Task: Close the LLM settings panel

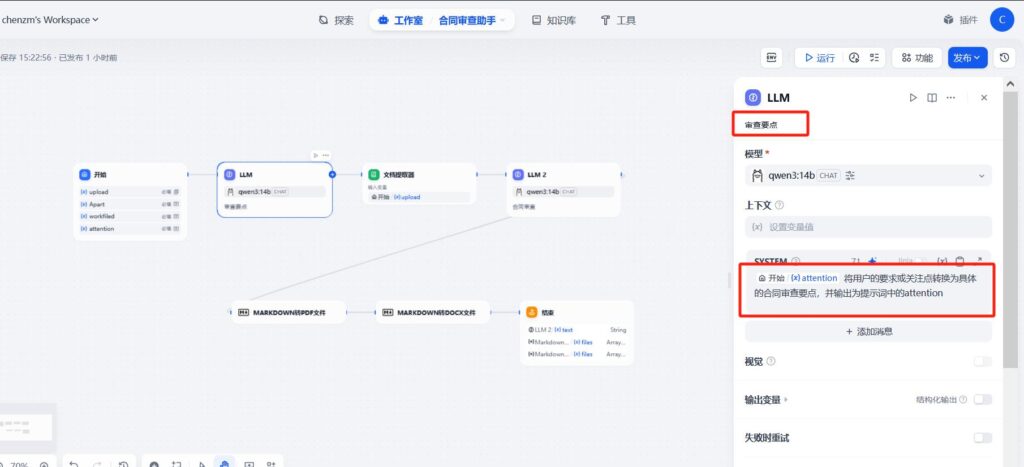Action: 984,98
